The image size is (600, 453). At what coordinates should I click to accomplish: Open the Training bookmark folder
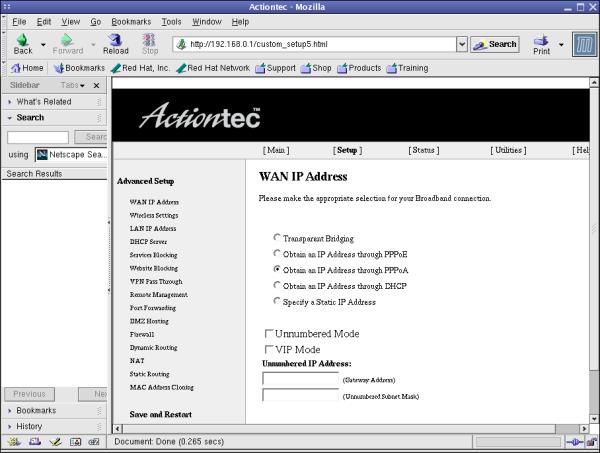(407, 68)
